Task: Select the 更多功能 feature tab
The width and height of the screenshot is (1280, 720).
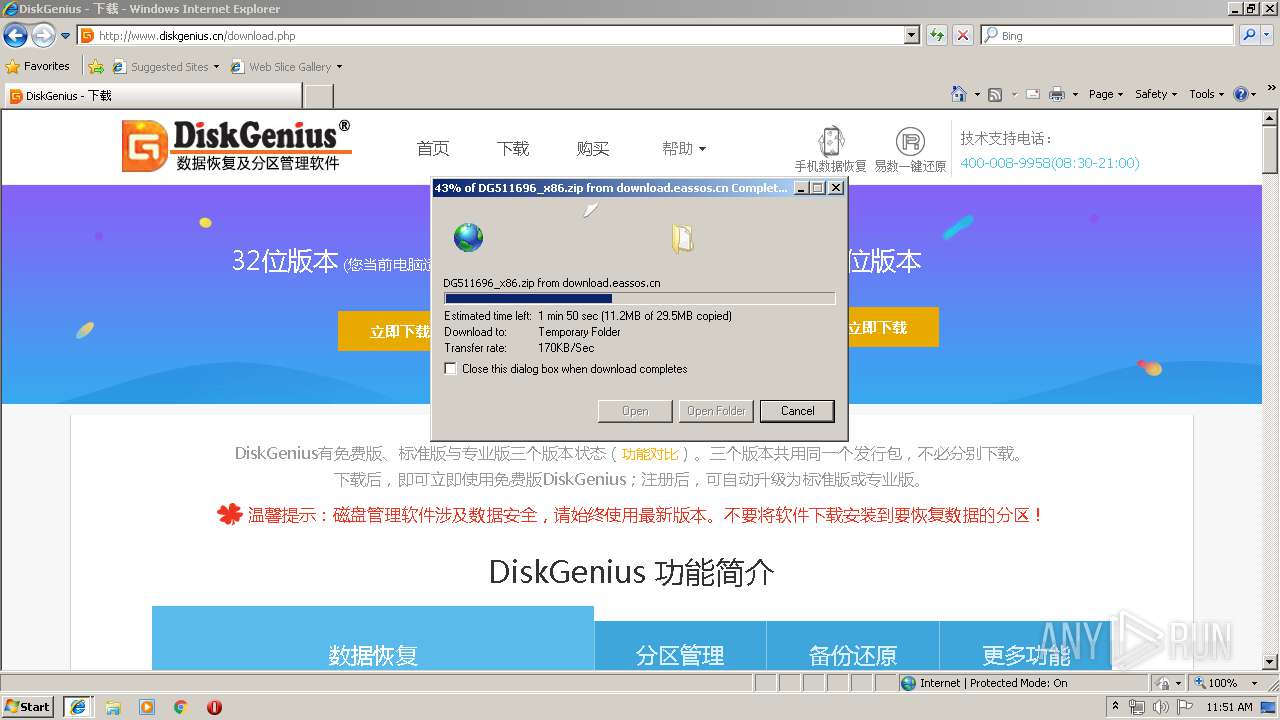Action: tap(1026, 646)
